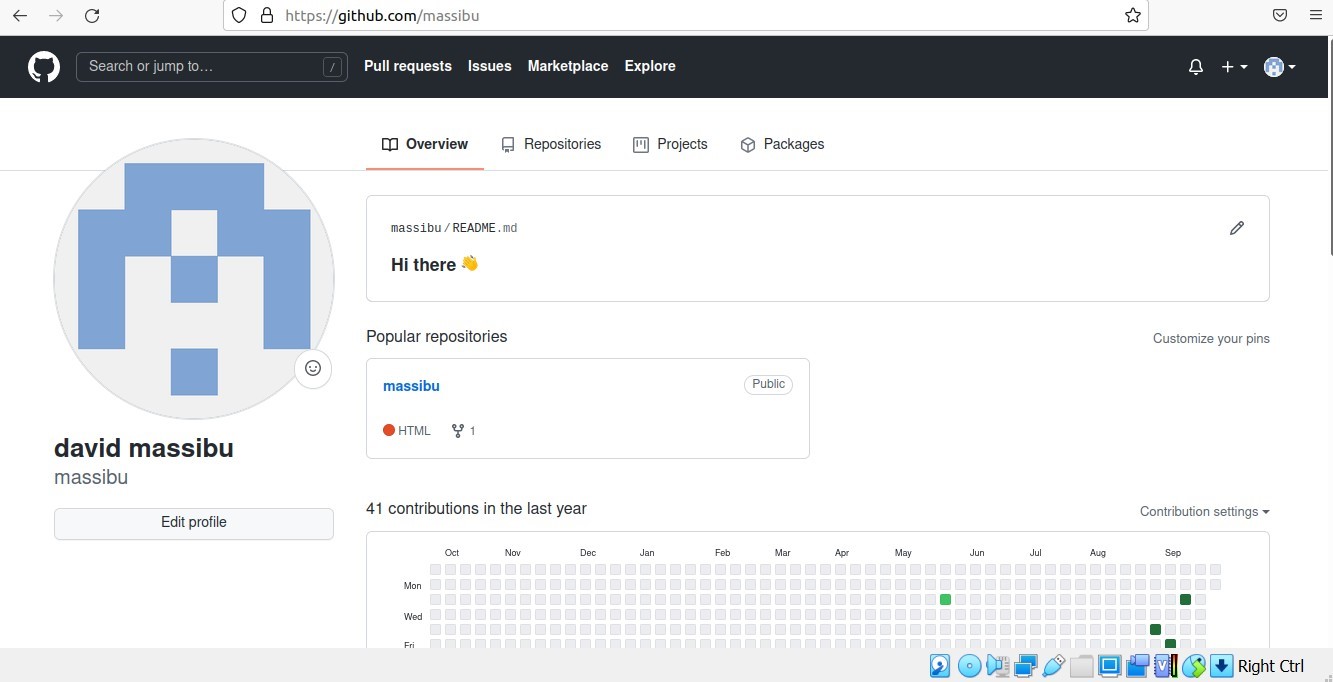The height and width of the screenshot is (682, 1333).
Task: Click the VirtualBox CPU virtualization indicator
Action: (x=1164, y=666)
